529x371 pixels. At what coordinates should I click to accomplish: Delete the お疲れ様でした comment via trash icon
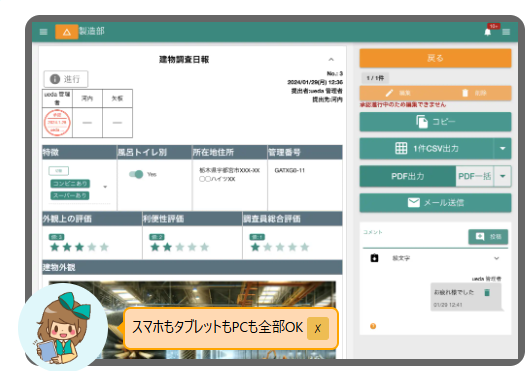pos(487,292)
